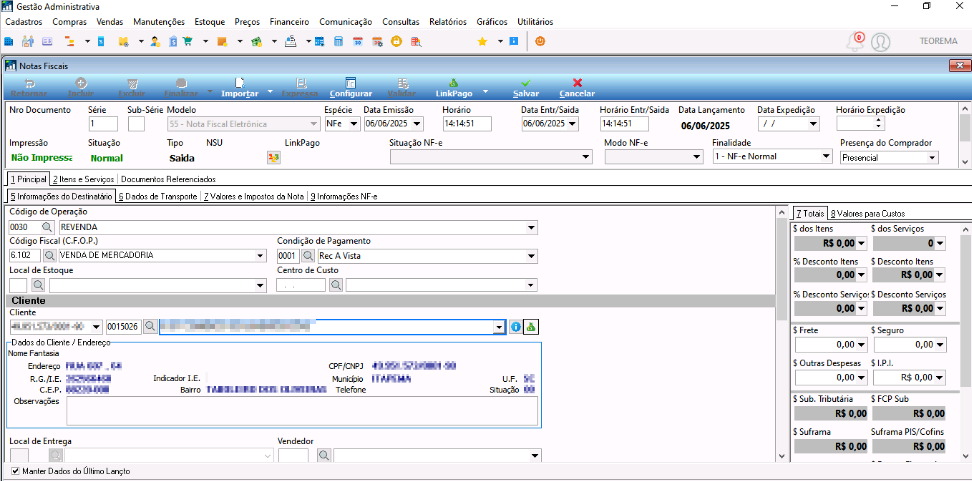Click the LinkPago small icon below label

click(273, 157)
